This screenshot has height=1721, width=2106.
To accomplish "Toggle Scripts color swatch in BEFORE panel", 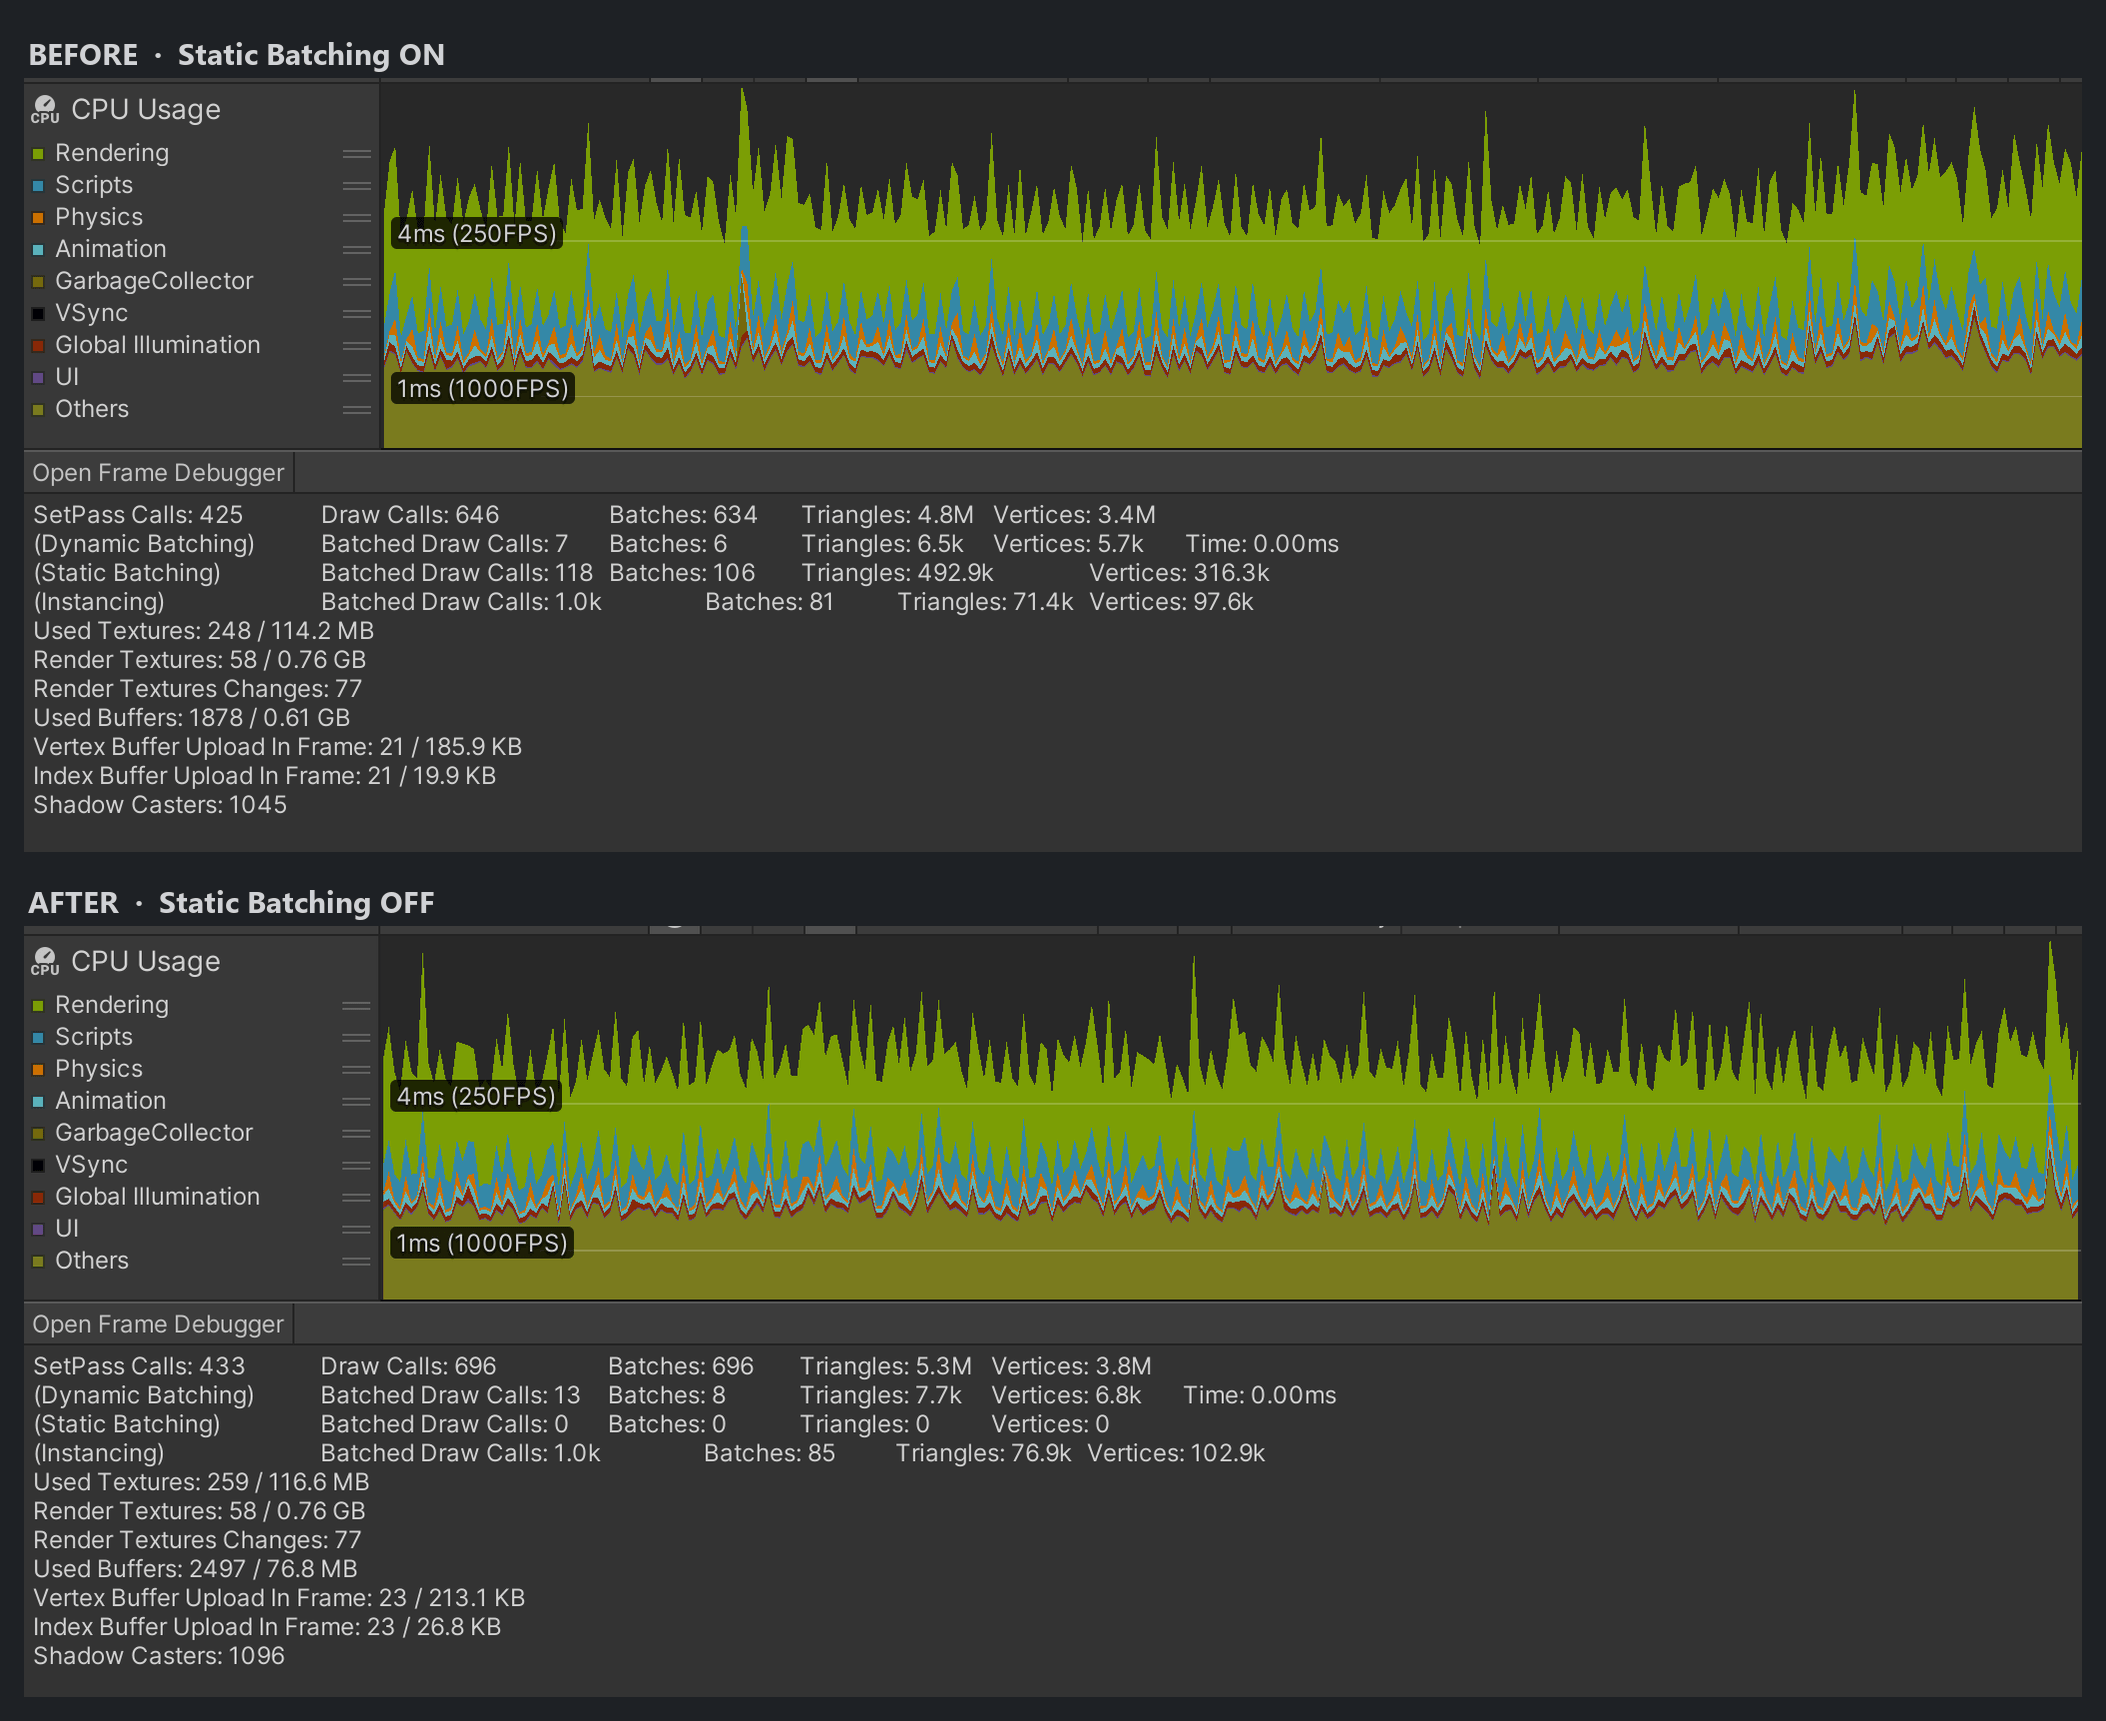I will click(38, 186).
